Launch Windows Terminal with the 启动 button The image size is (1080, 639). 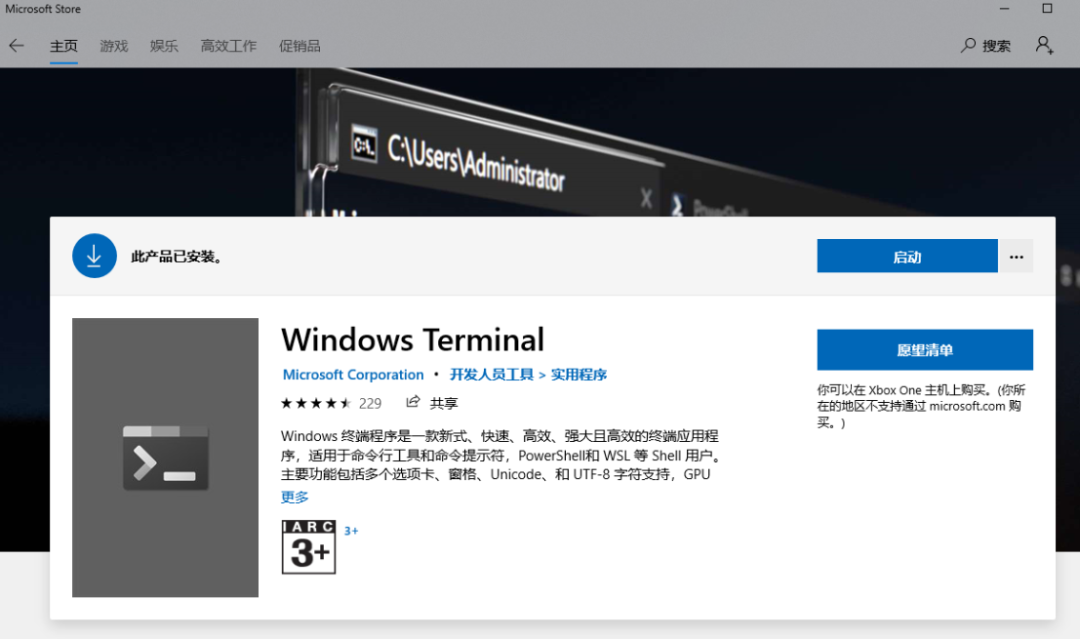[x=906, y=256]
